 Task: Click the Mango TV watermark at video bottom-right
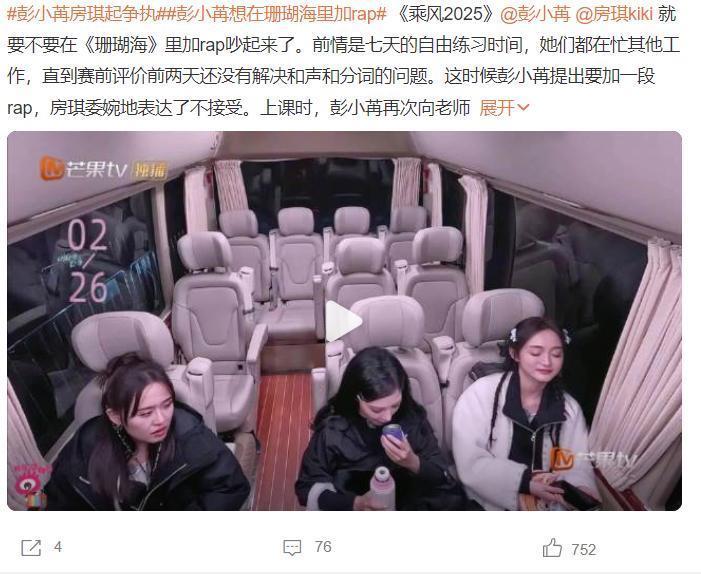tap(591, 459)
